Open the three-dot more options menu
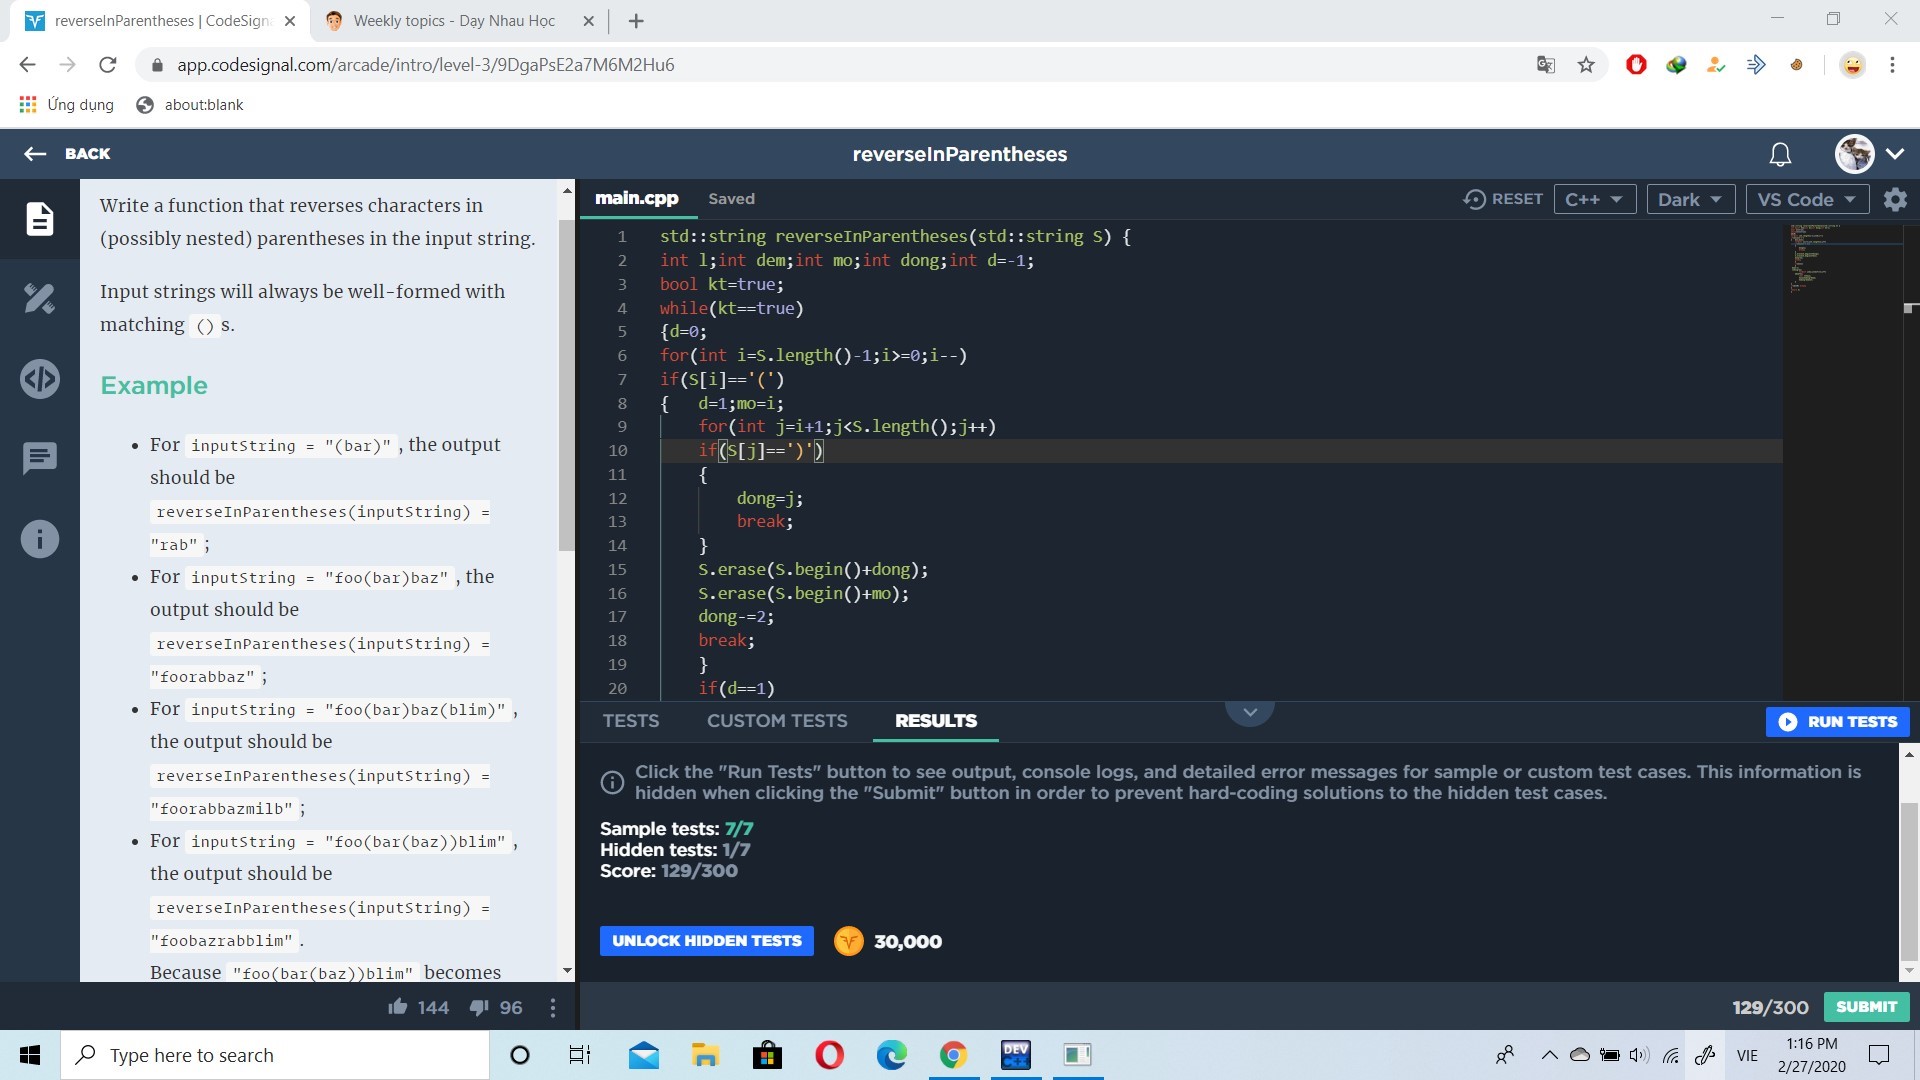 click(553, 1007)
